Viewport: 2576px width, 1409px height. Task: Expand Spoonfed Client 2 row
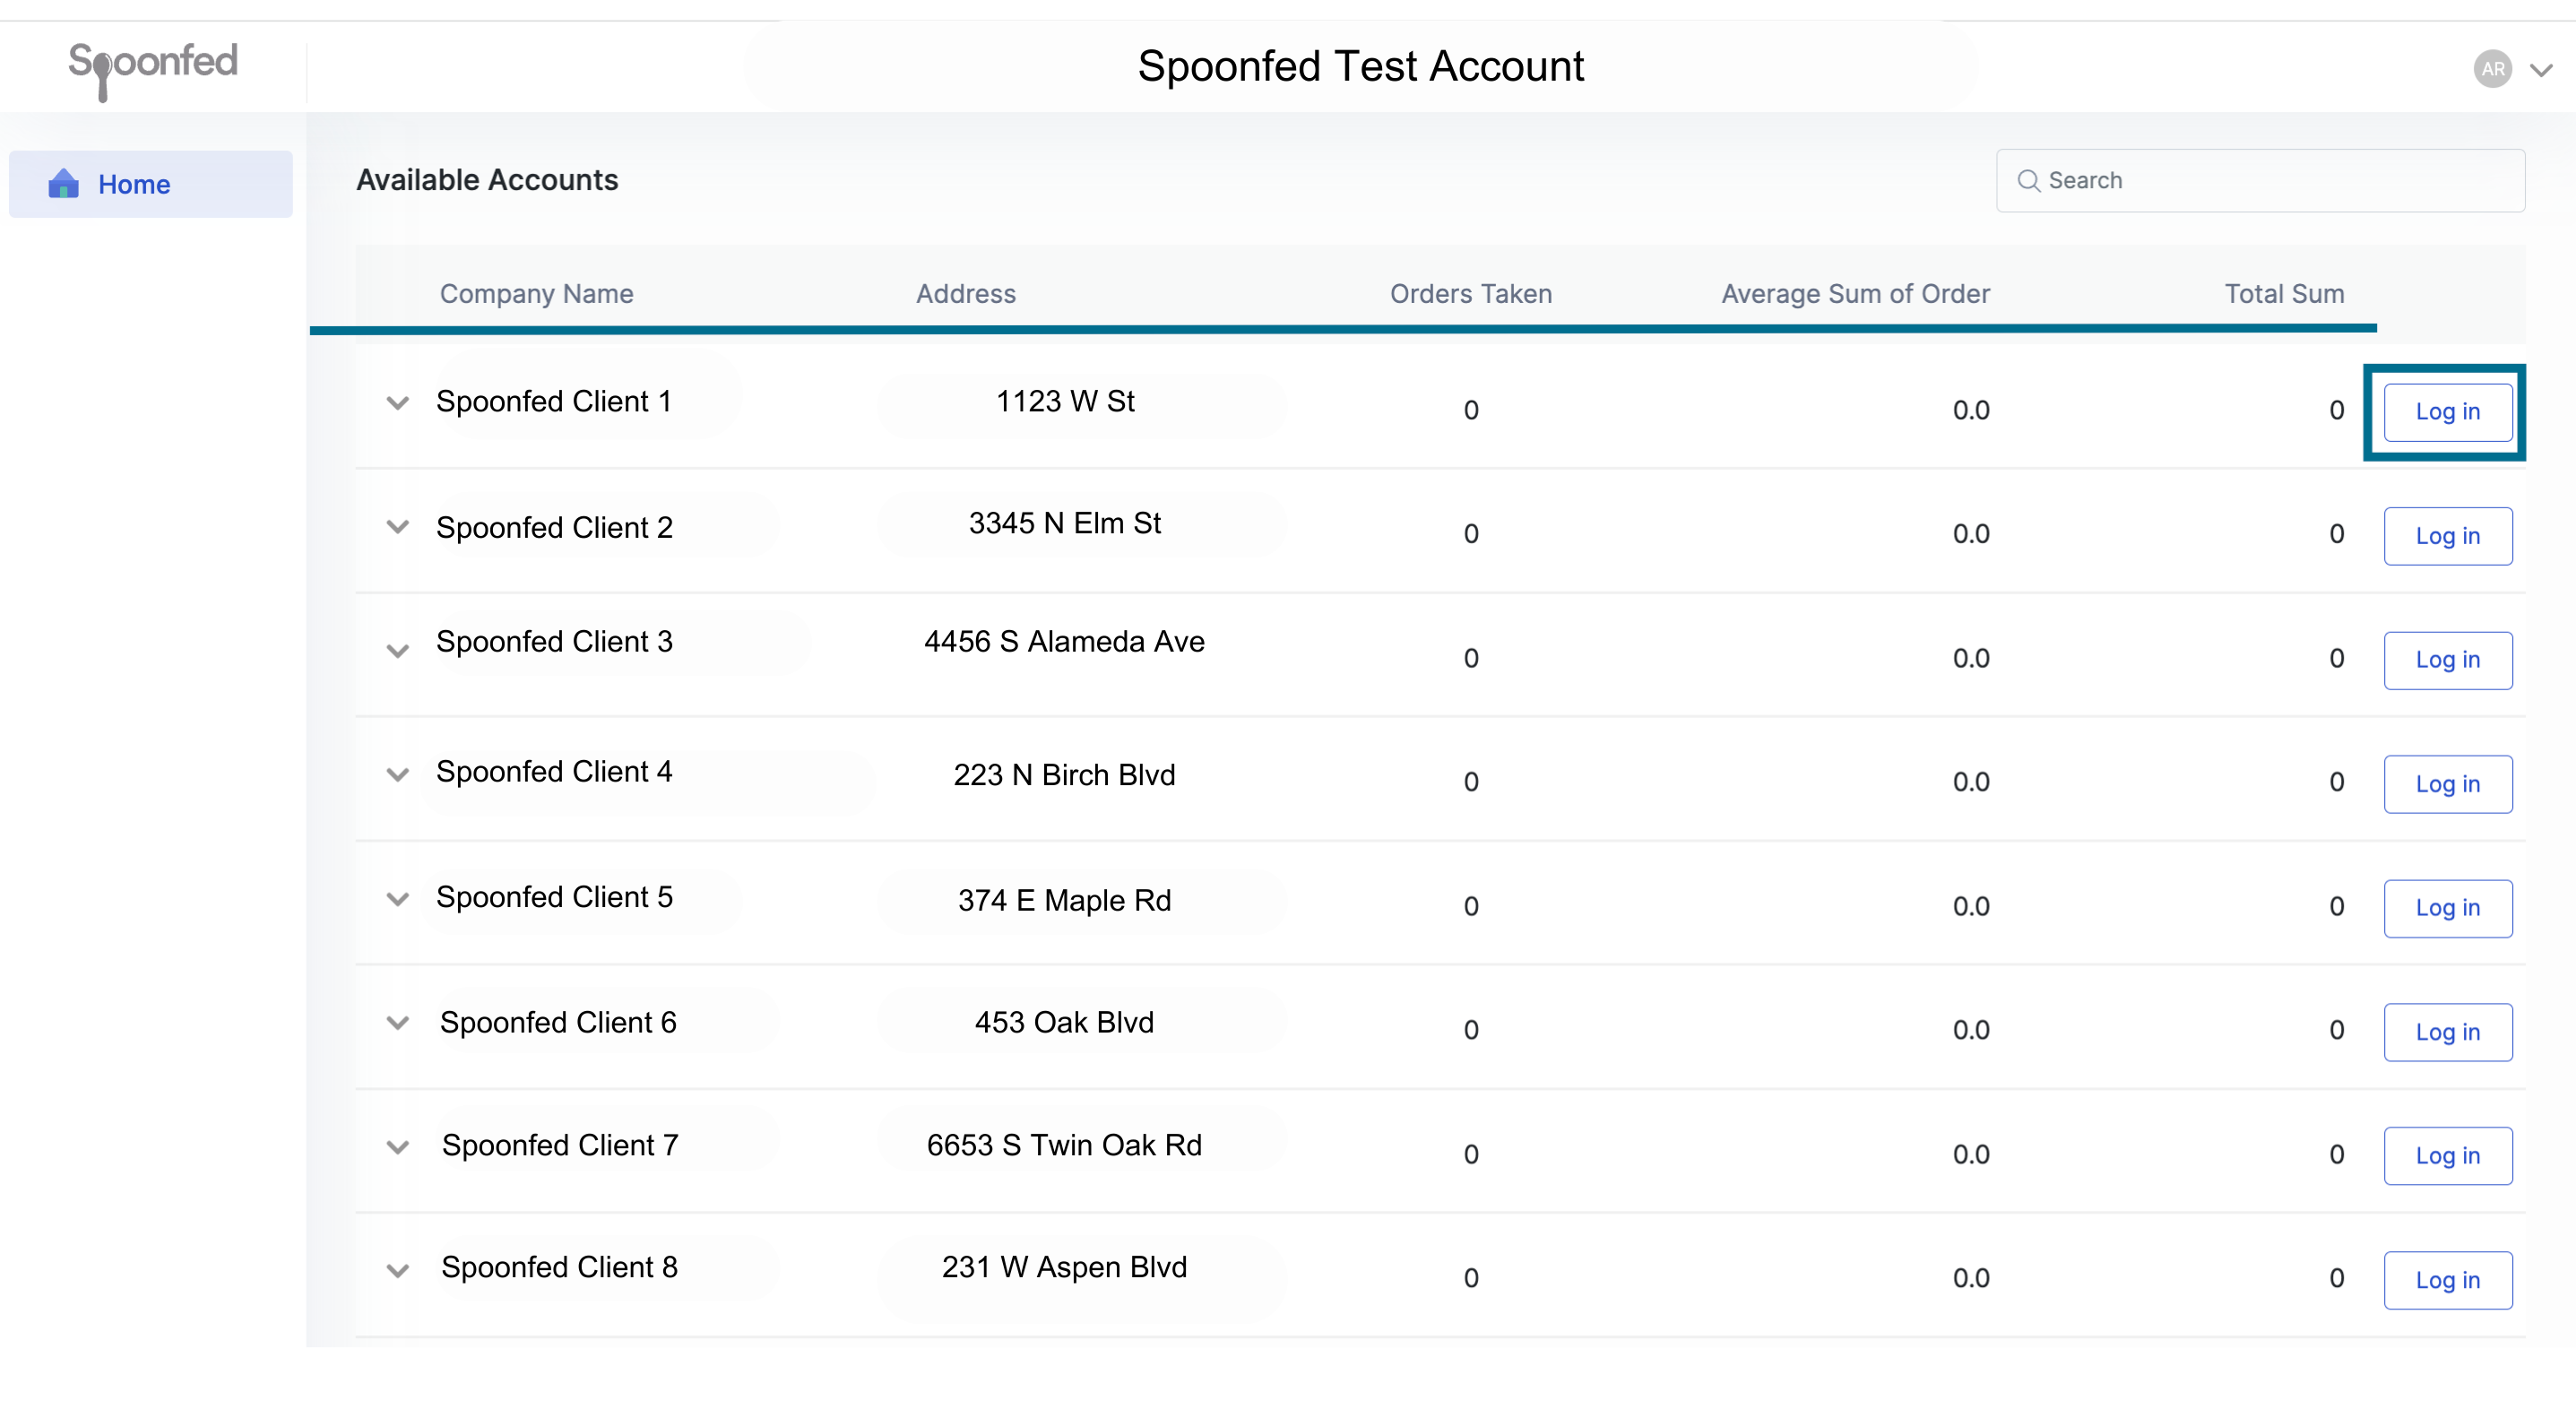tap(398, 527)
